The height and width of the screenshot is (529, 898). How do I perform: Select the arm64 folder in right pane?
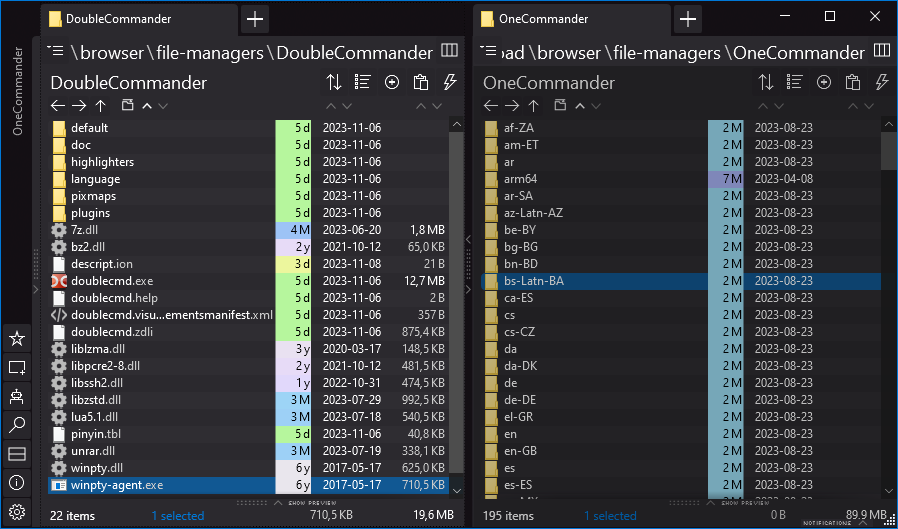click(520, 179)
